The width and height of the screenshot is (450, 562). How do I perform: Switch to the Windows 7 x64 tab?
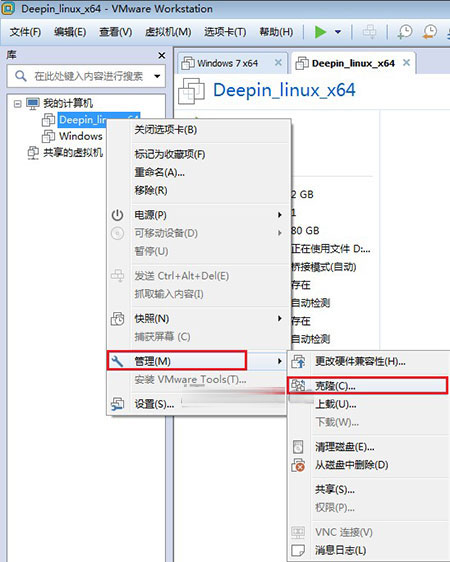tap(227, 63)
